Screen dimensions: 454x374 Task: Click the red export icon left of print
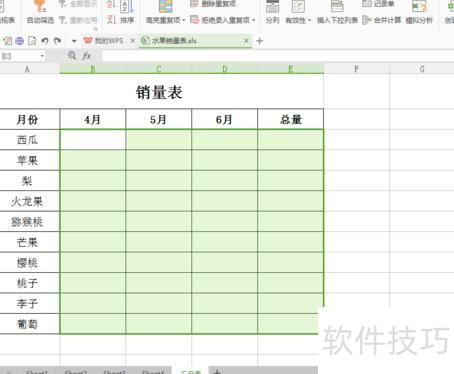[x=8, y=41]
